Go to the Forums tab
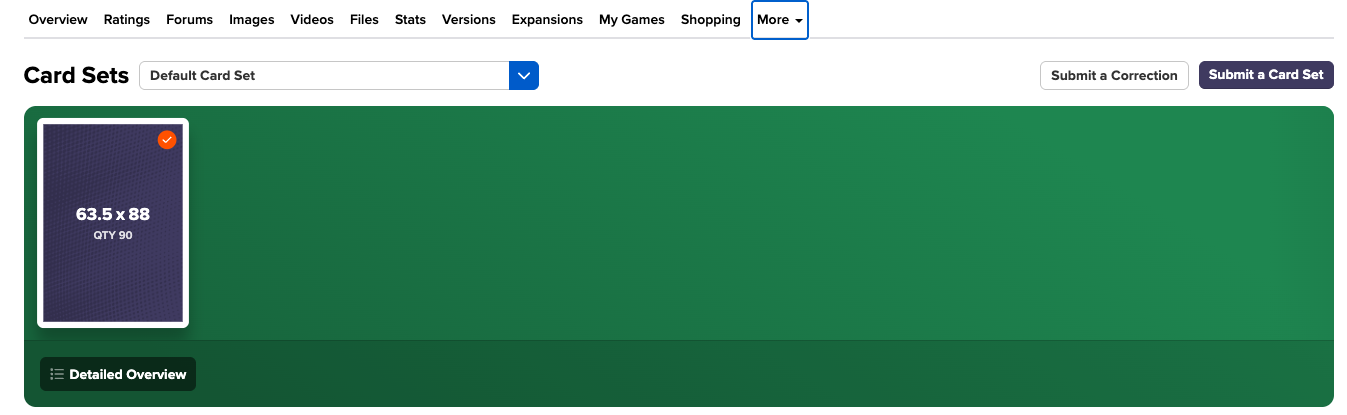Image resolution: width=1347 pixels, height=415 pixels. pos(189,19)
